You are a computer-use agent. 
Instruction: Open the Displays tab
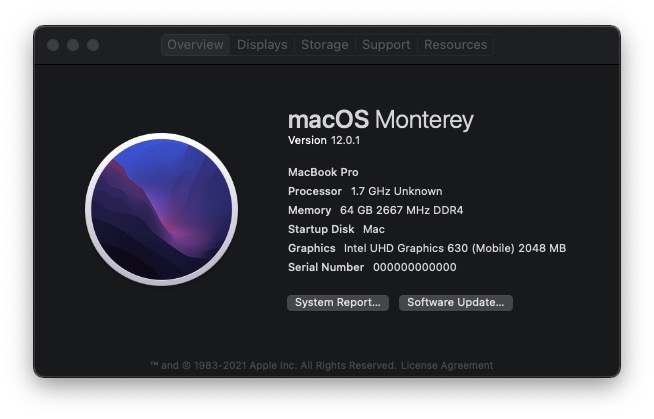pos(262,45)
